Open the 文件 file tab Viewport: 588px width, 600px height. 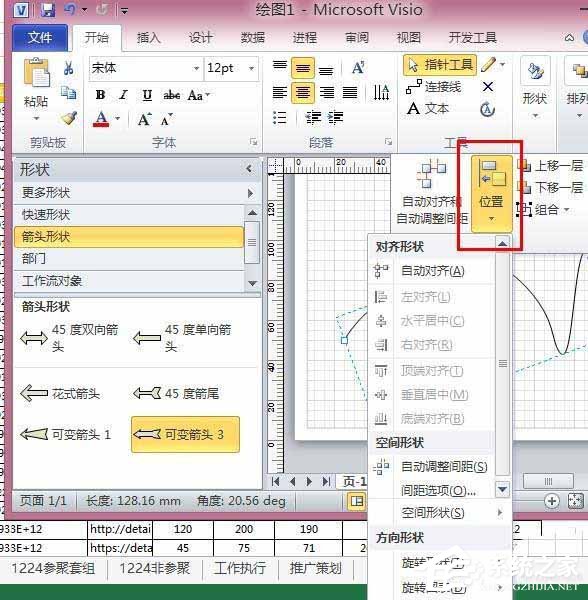coord(40,38)
